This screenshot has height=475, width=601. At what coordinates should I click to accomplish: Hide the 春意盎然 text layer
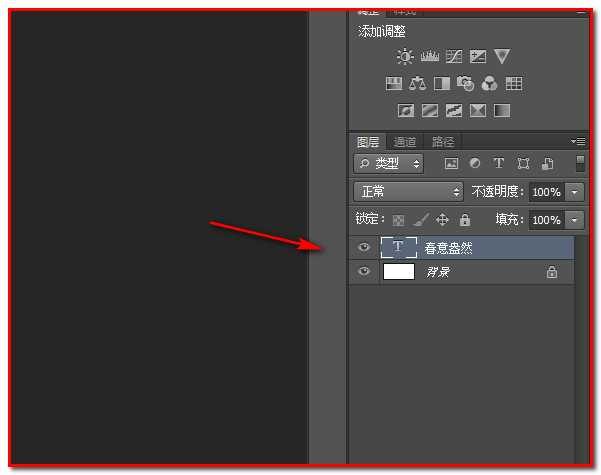[364, 247]
